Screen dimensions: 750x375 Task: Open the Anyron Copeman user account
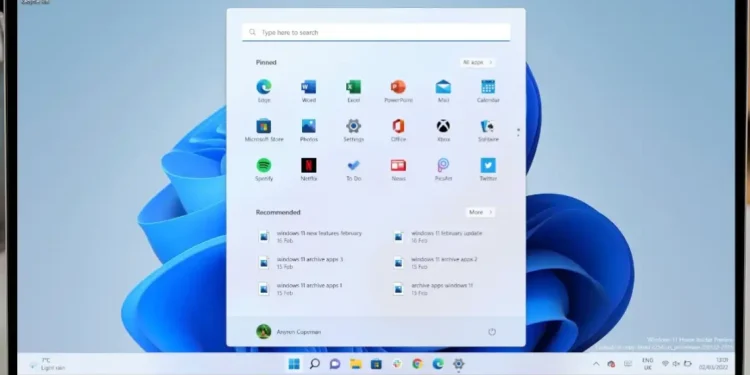coord(288,331)
